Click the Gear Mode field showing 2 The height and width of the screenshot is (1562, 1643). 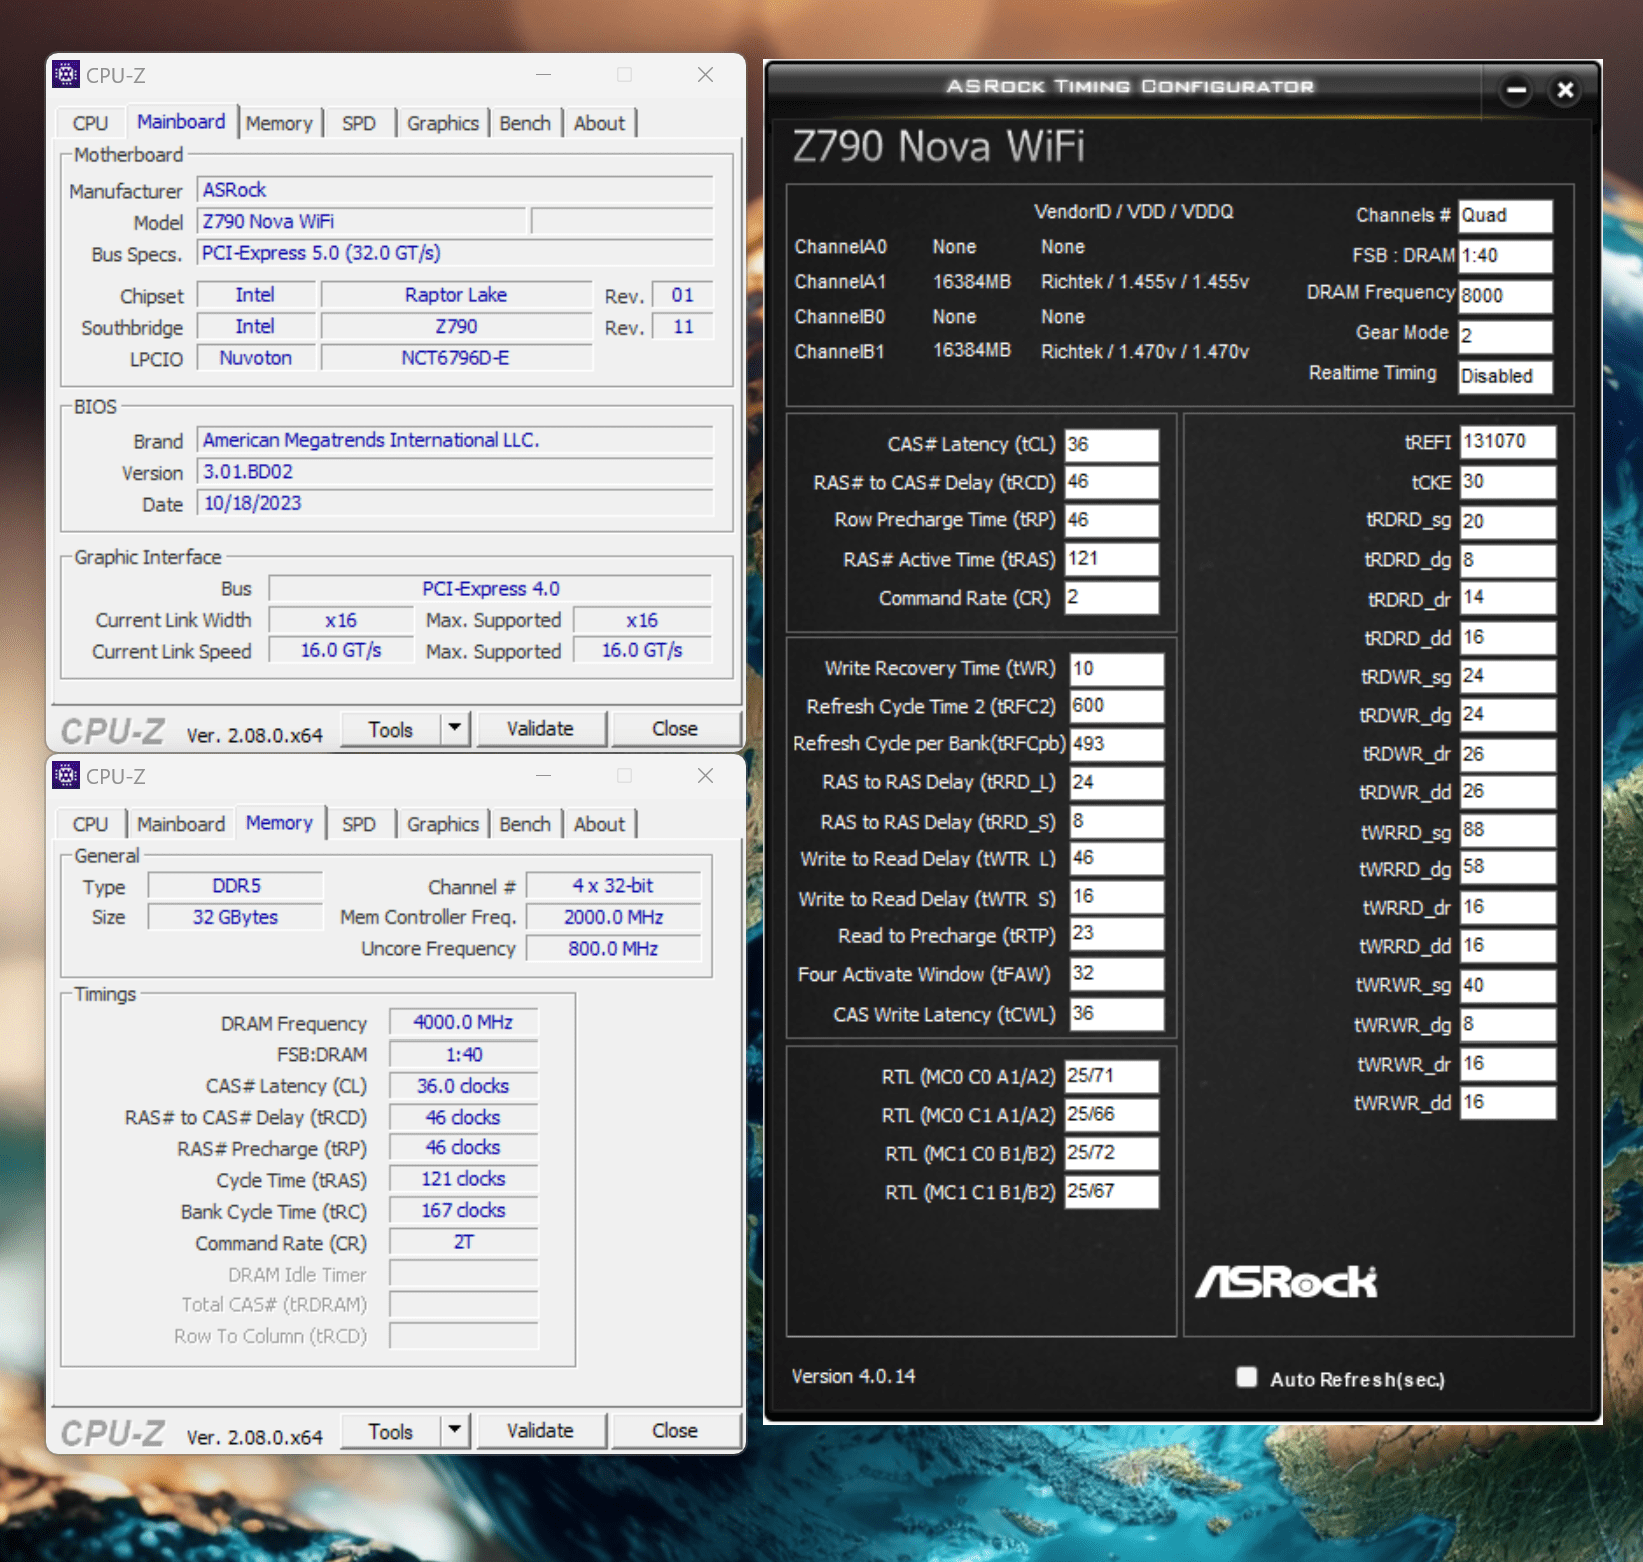point(1505,335)
